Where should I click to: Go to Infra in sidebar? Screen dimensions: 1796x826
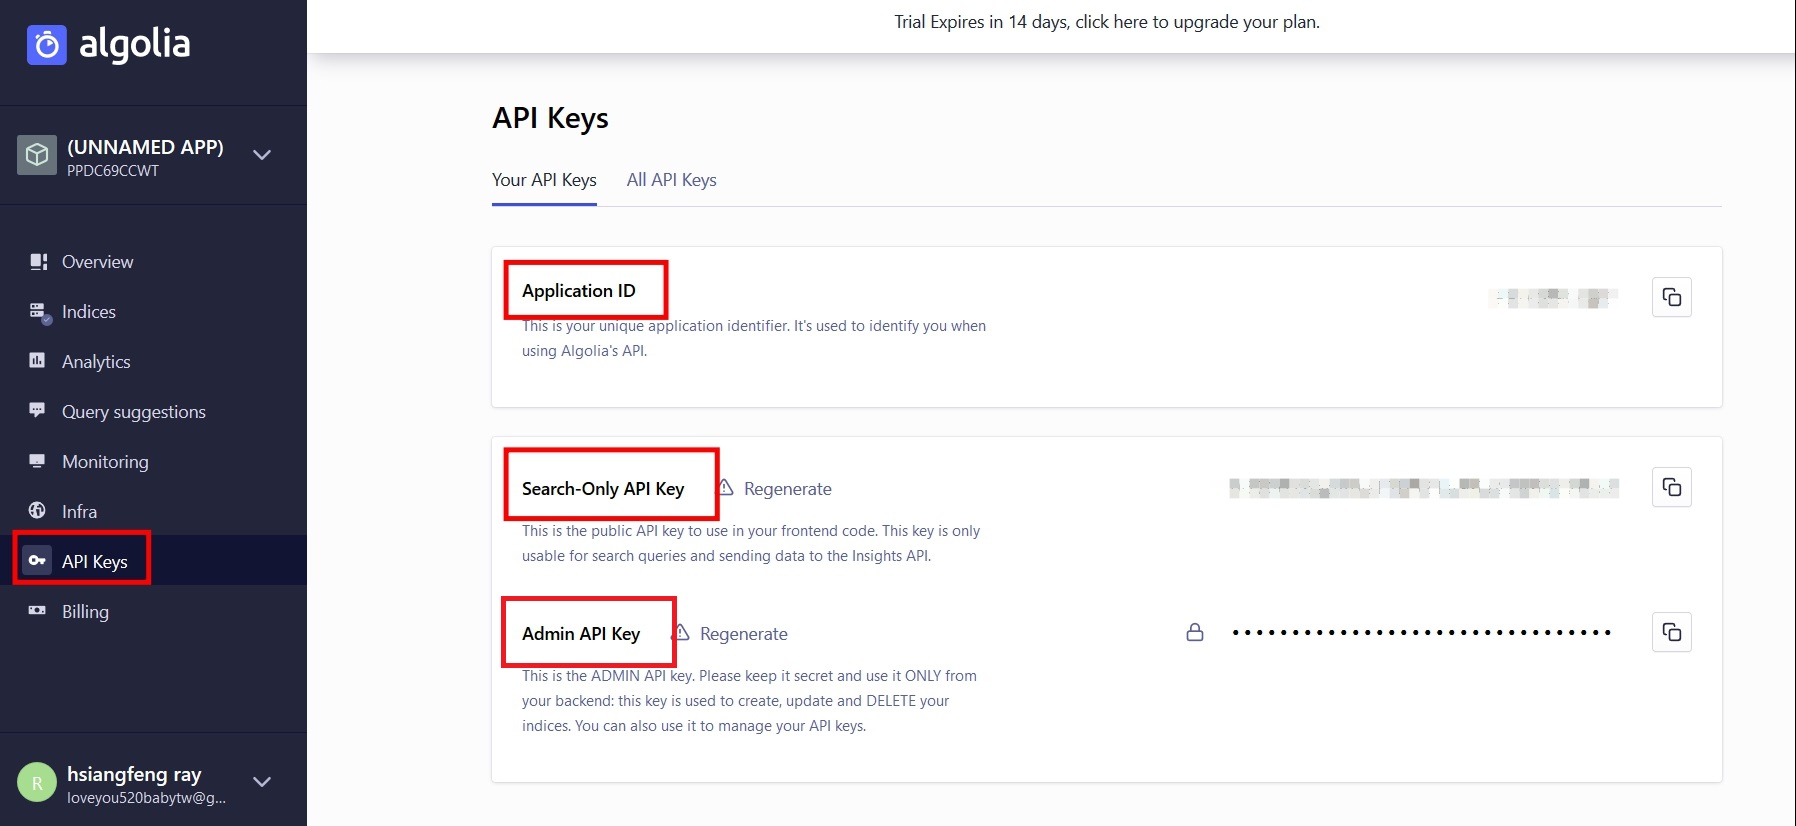79,512
